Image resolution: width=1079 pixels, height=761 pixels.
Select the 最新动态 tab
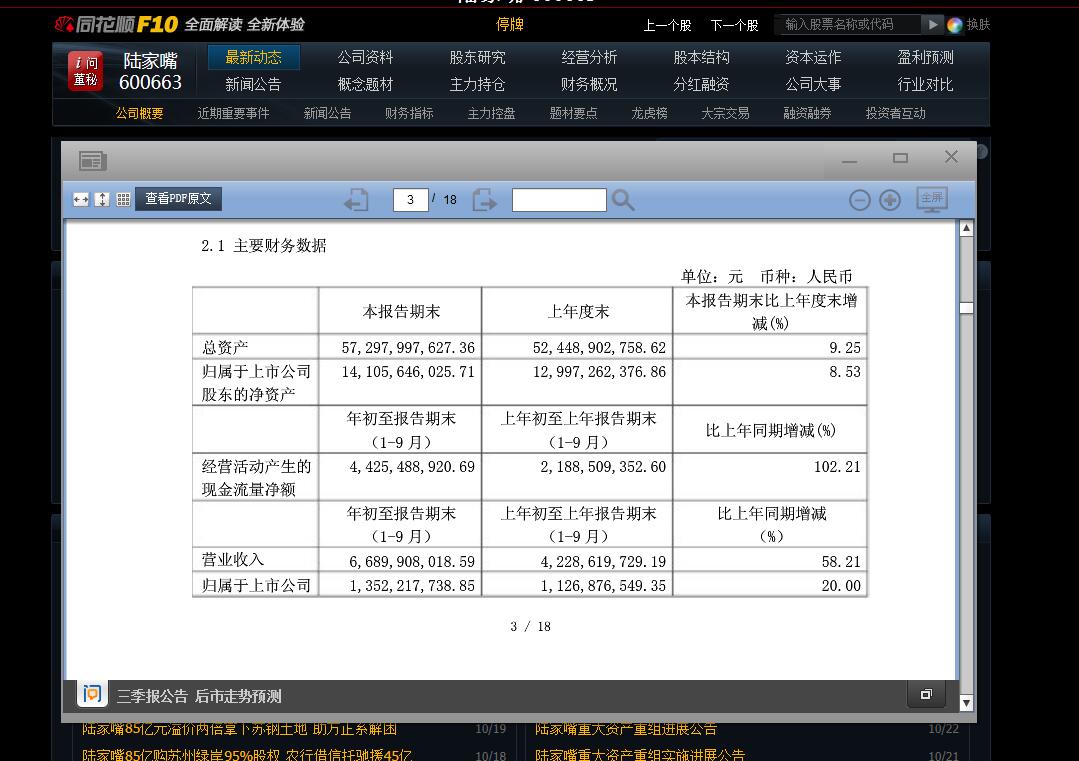point(253,57)
